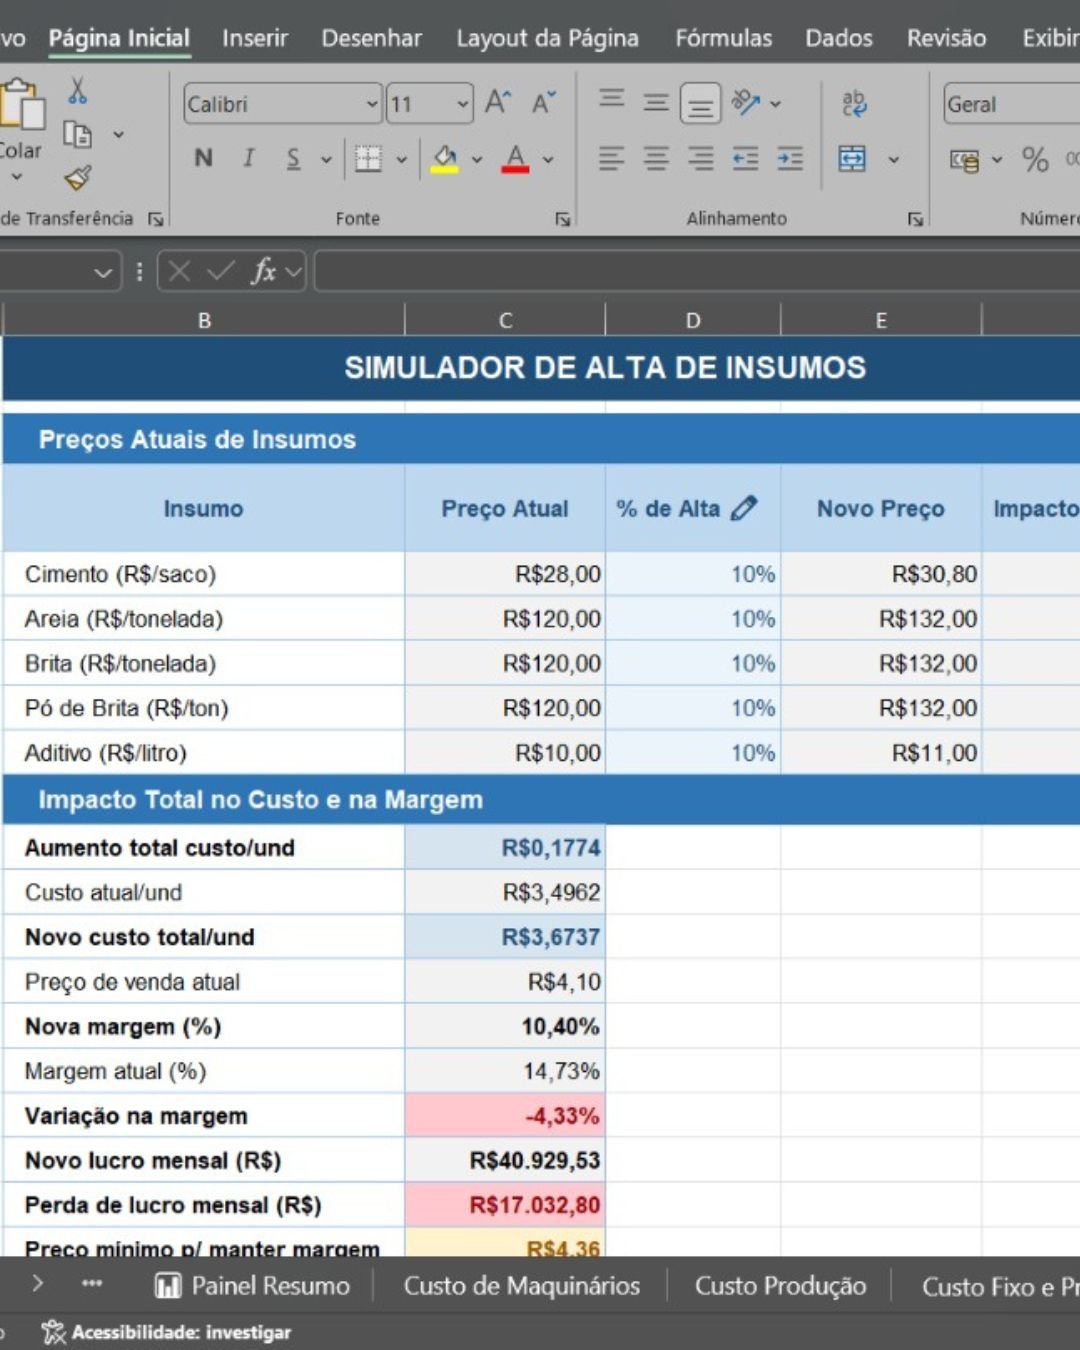Click the Wrap Text icon
1080x1350 pixels.
pos(854,103)
